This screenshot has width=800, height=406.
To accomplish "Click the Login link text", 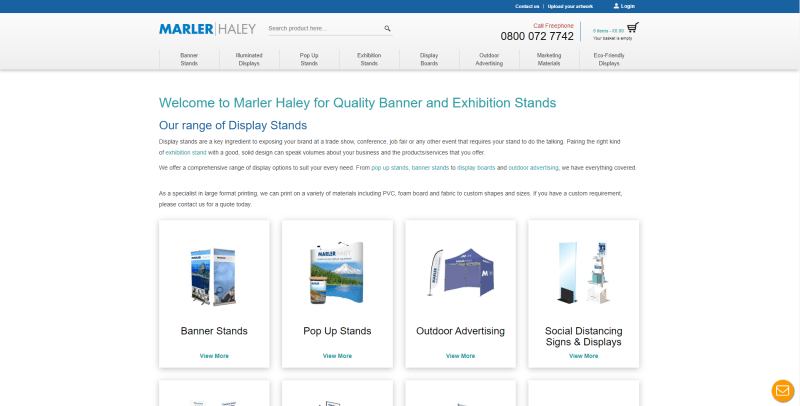I will coord(628,6).
